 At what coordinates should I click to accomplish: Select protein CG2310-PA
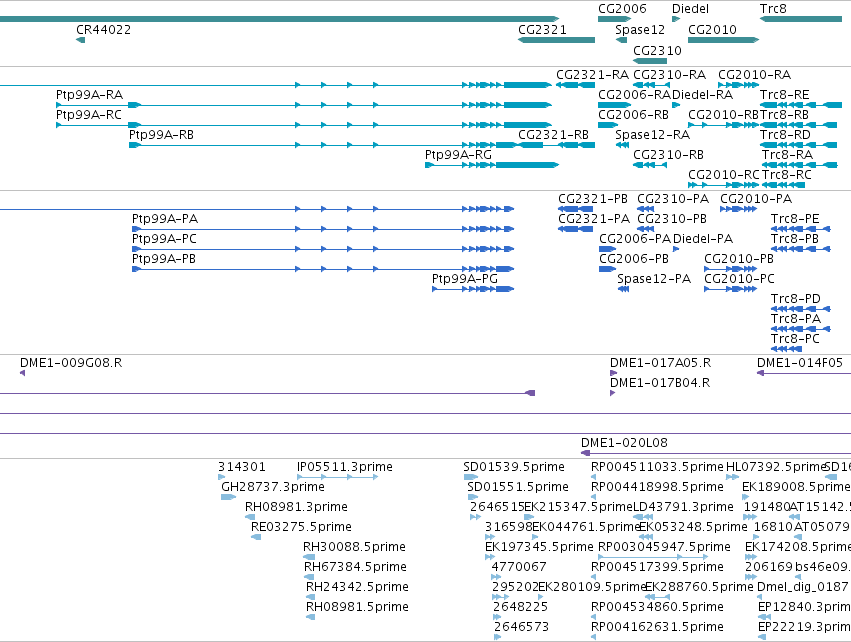673,199
